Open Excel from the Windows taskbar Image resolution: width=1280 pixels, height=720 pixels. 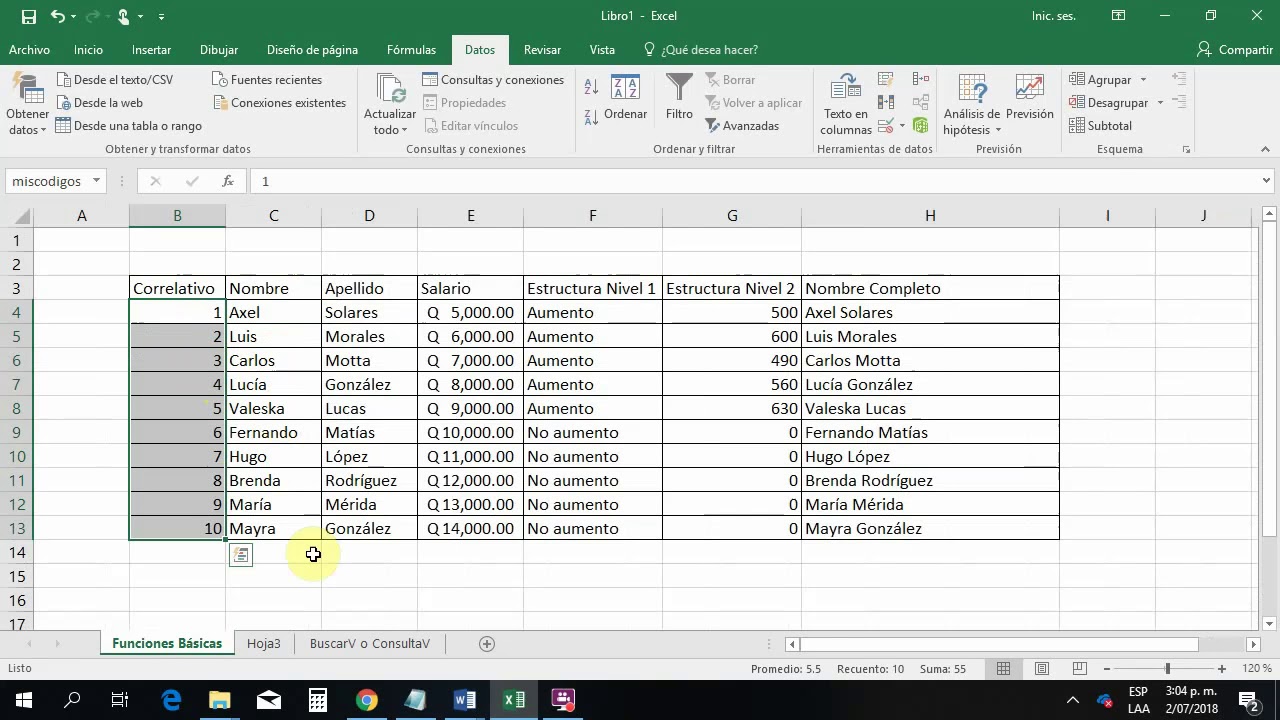tap(514, 700)
